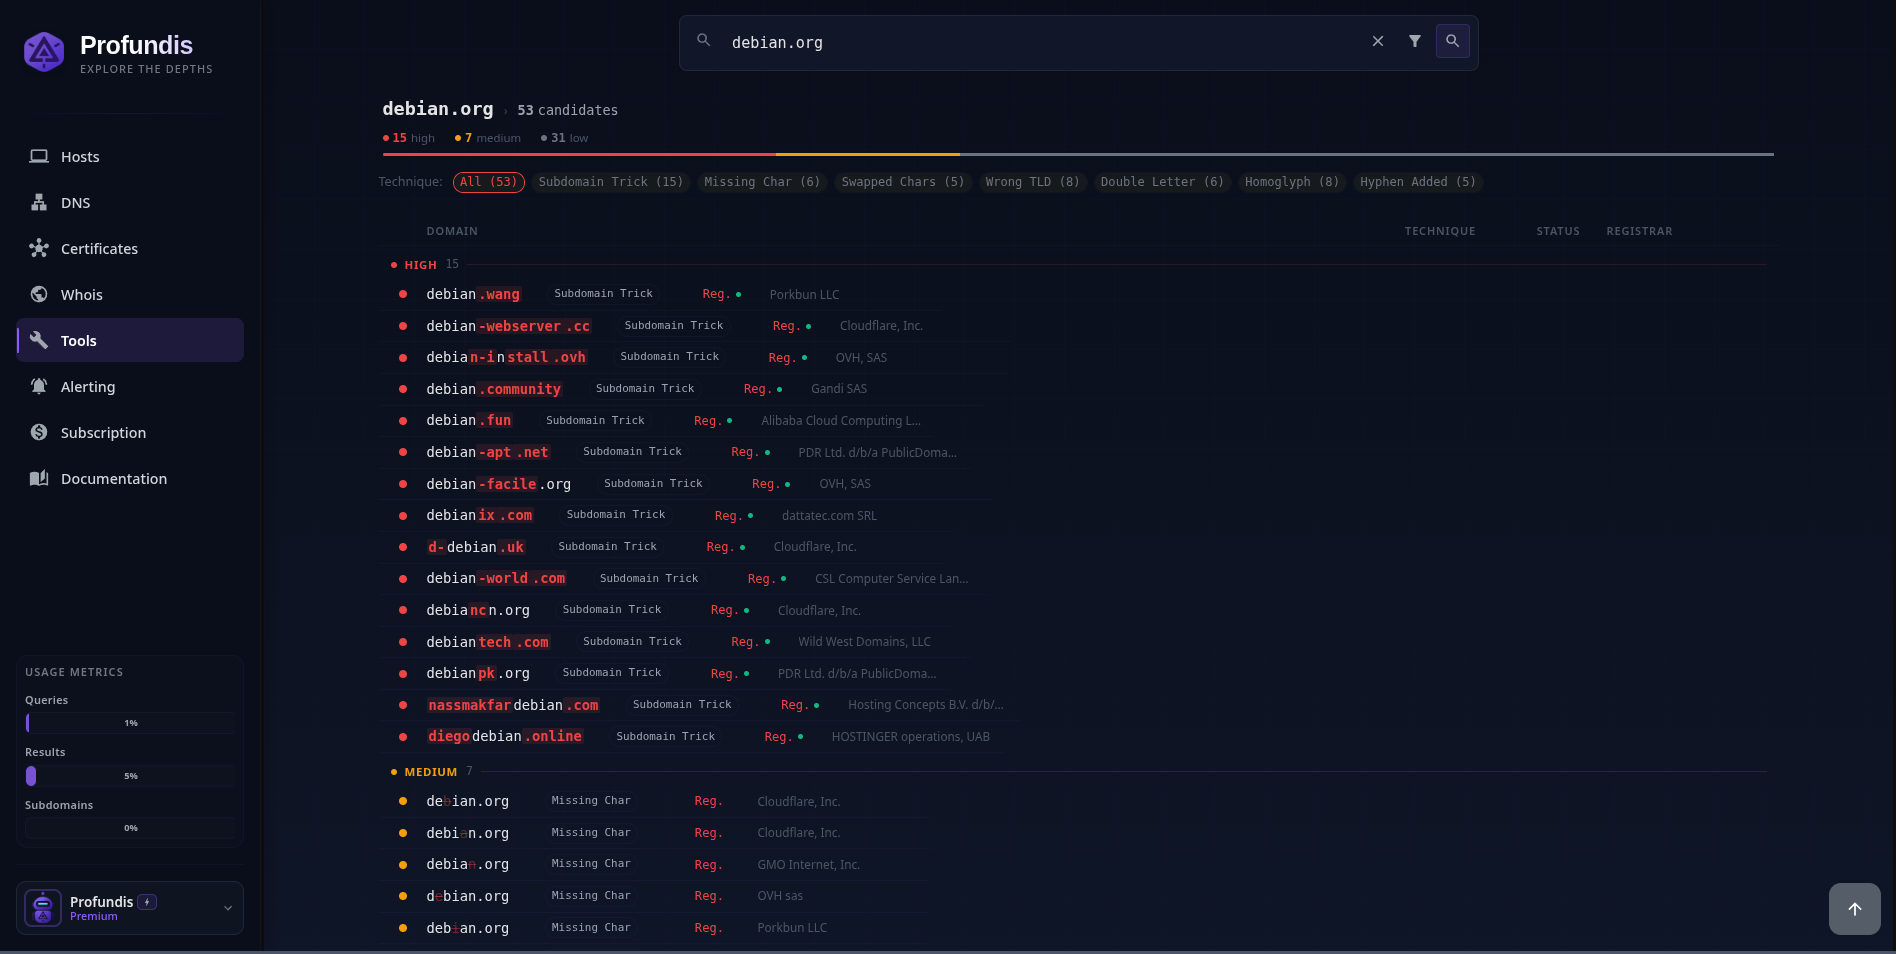Clear the search field with X
The image size is (1896, 954).
1378,41
